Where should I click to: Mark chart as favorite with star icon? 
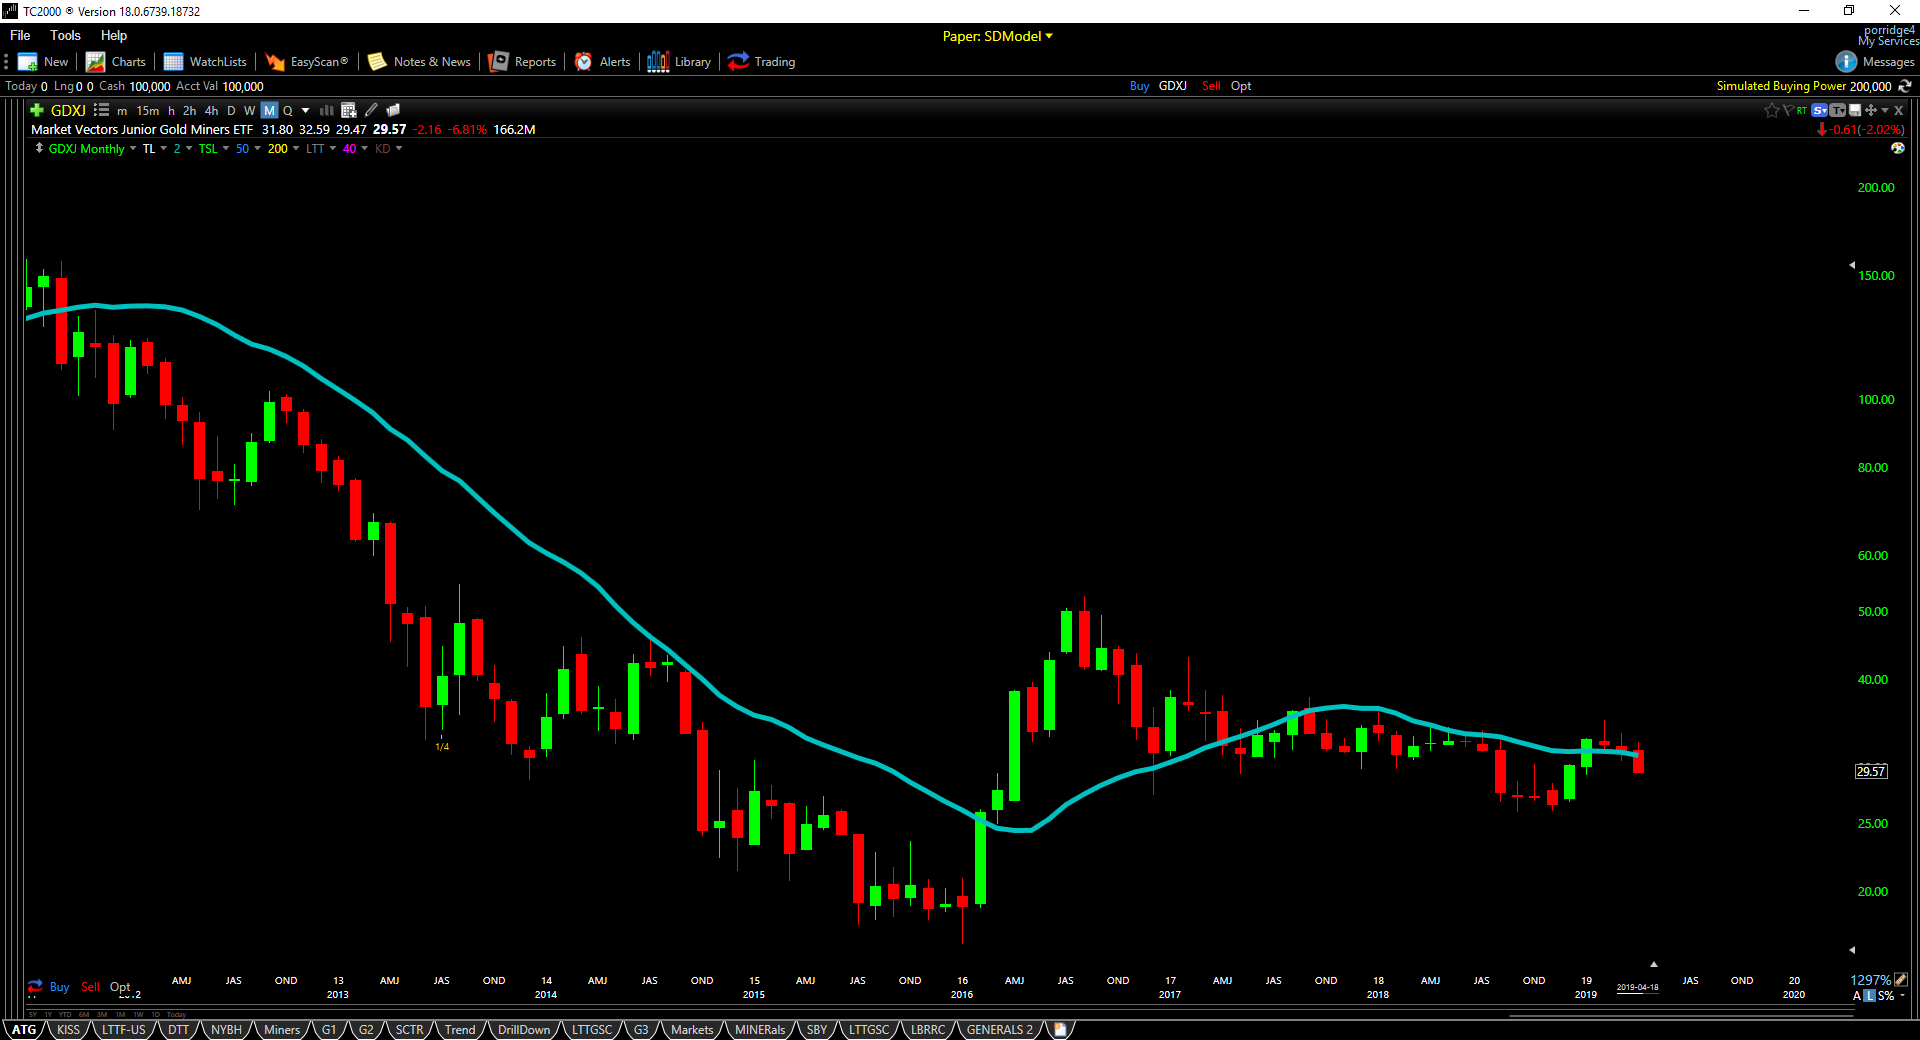1772,110
